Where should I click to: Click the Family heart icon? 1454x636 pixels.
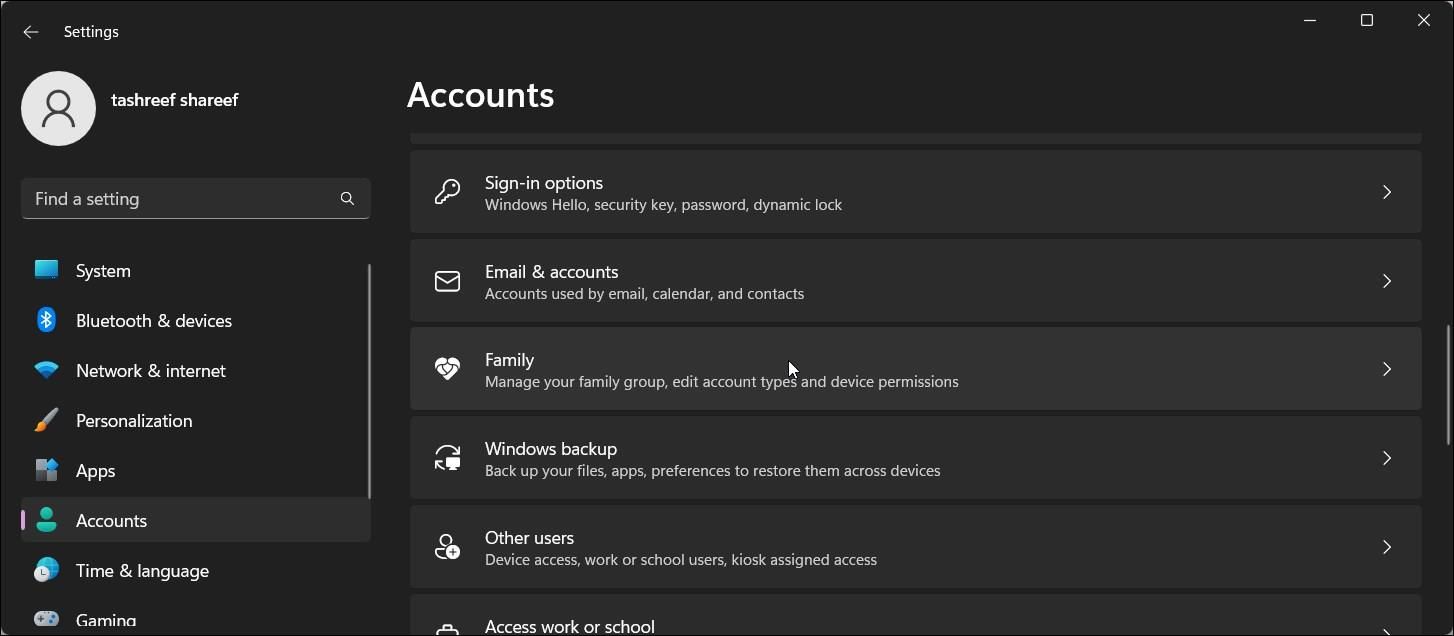pyautogui.click(x=447, y=369)
